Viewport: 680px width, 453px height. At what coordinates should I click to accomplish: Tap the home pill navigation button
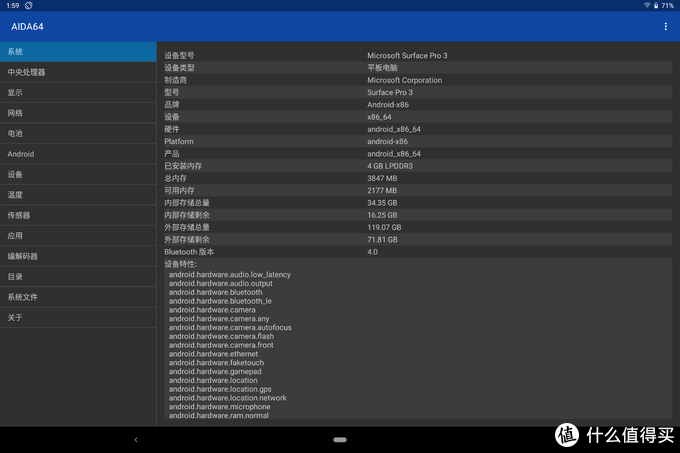tap(340, 440)
